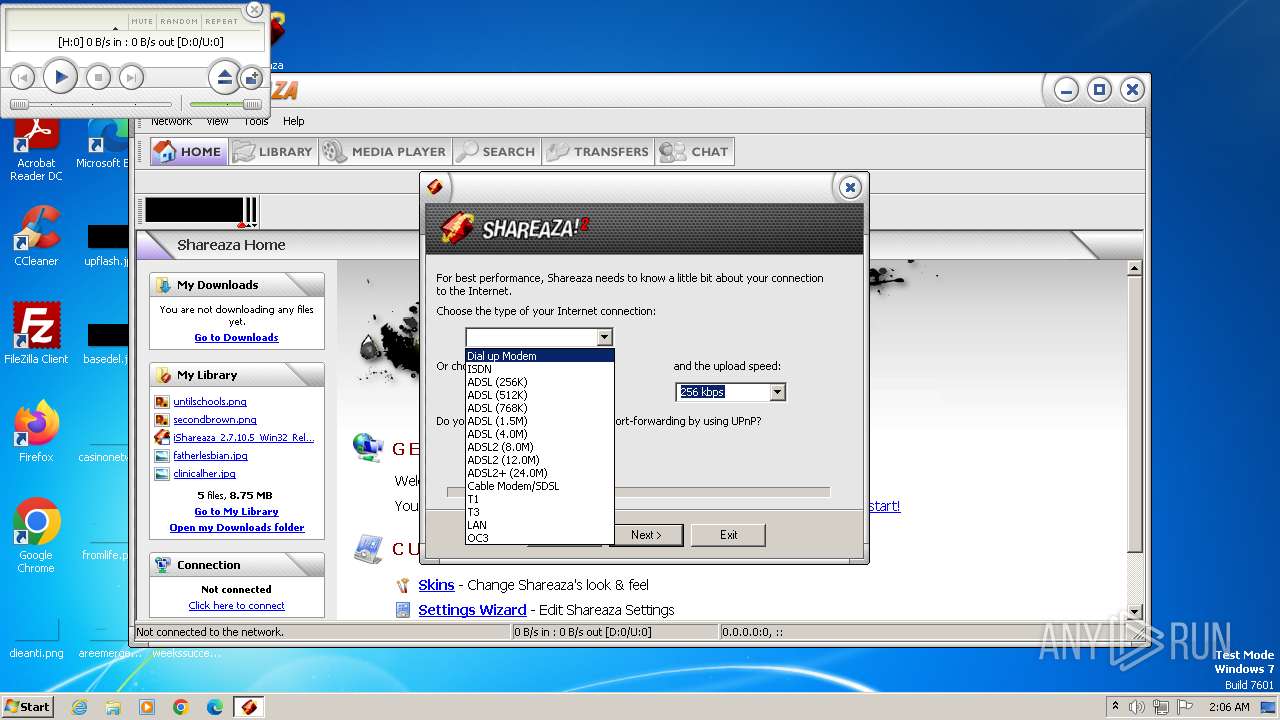Choose ADSL (768K) connection option

[539, 408]
